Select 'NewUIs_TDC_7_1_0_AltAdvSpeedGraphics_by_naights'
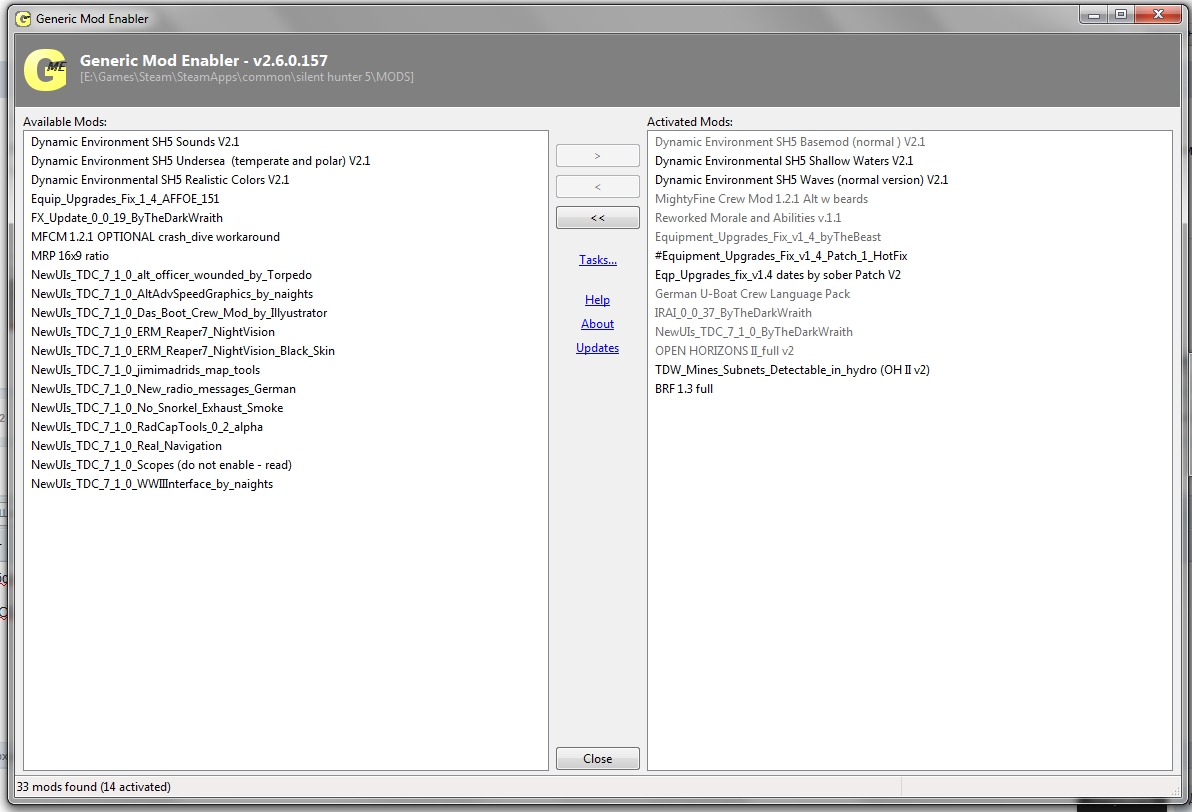 pos(173,294)
